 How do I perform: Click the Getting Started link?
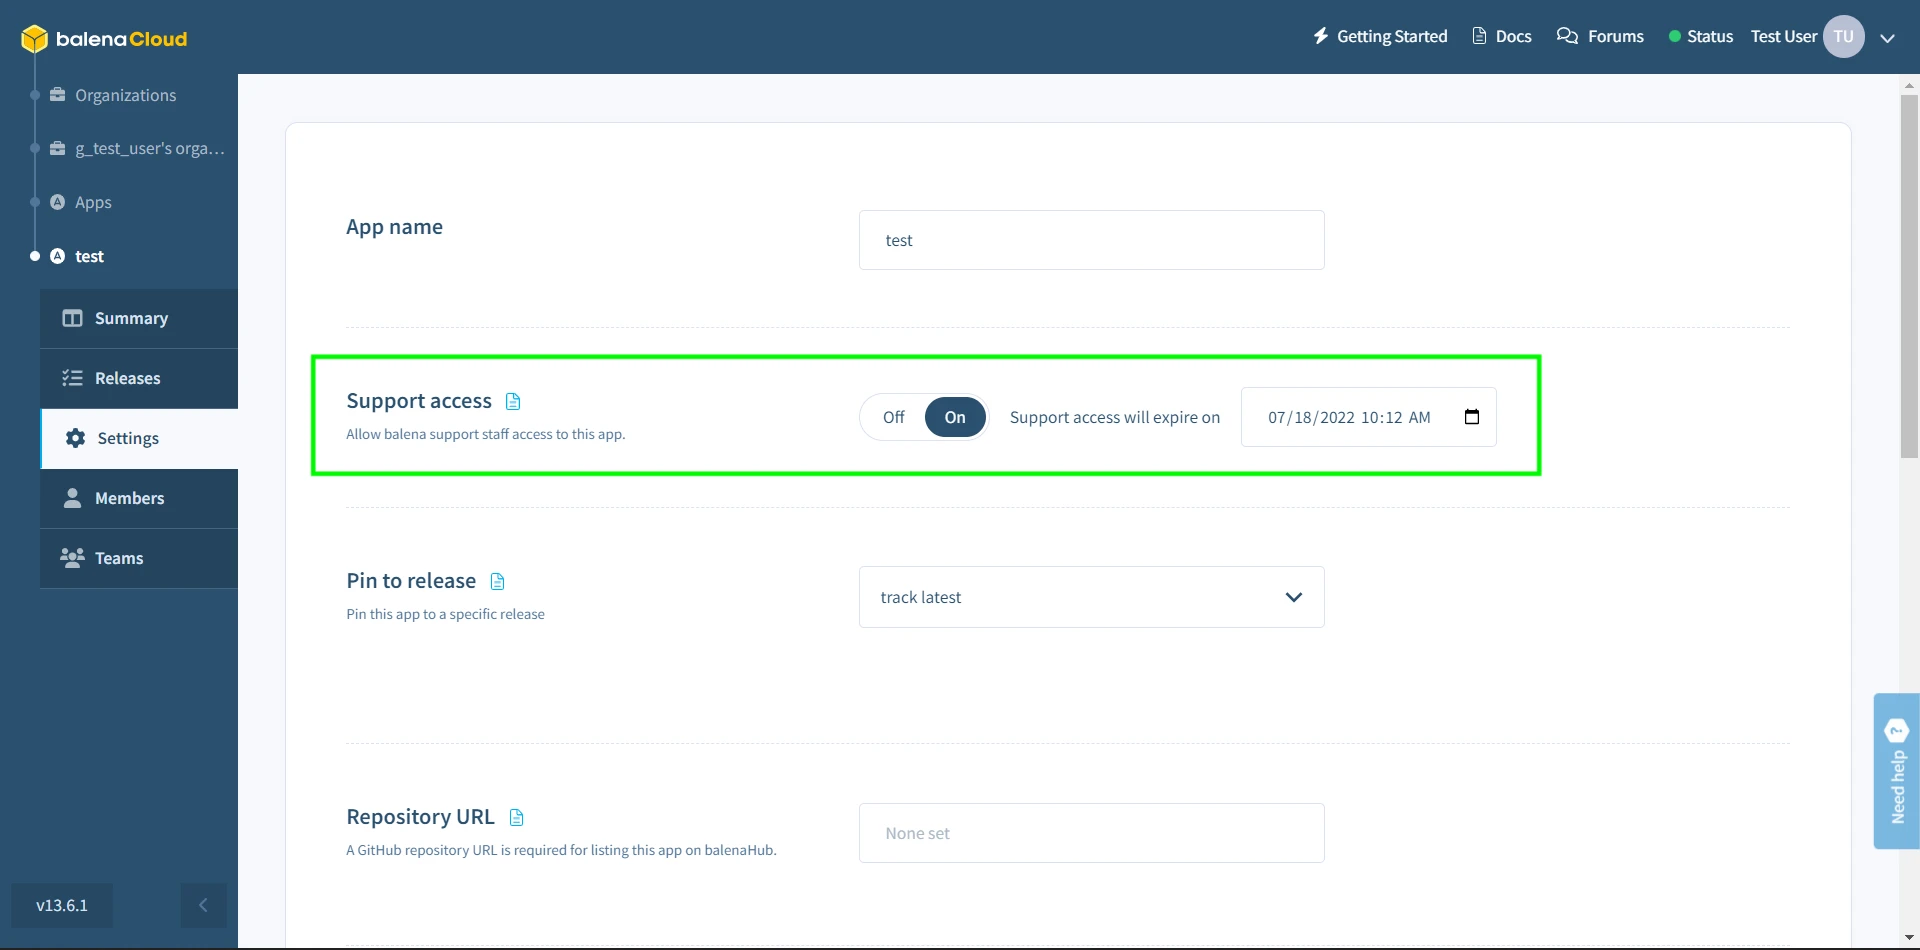pyautogui.click(x=1391, y=36)
